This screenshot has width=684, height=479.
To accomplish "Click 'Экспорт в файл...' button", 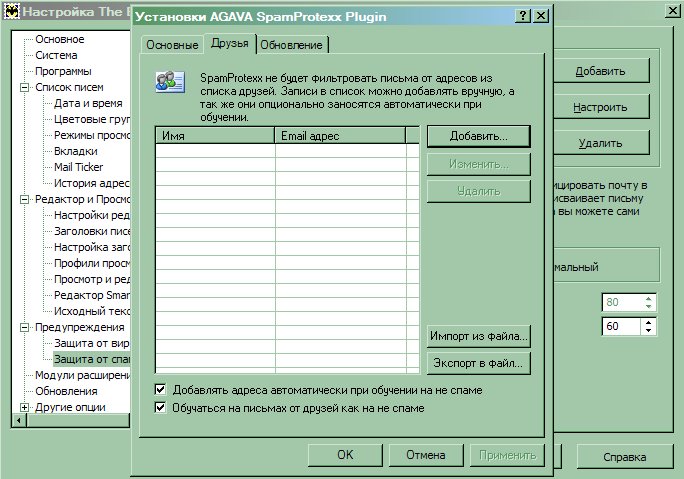I will (x=479, y=363).
